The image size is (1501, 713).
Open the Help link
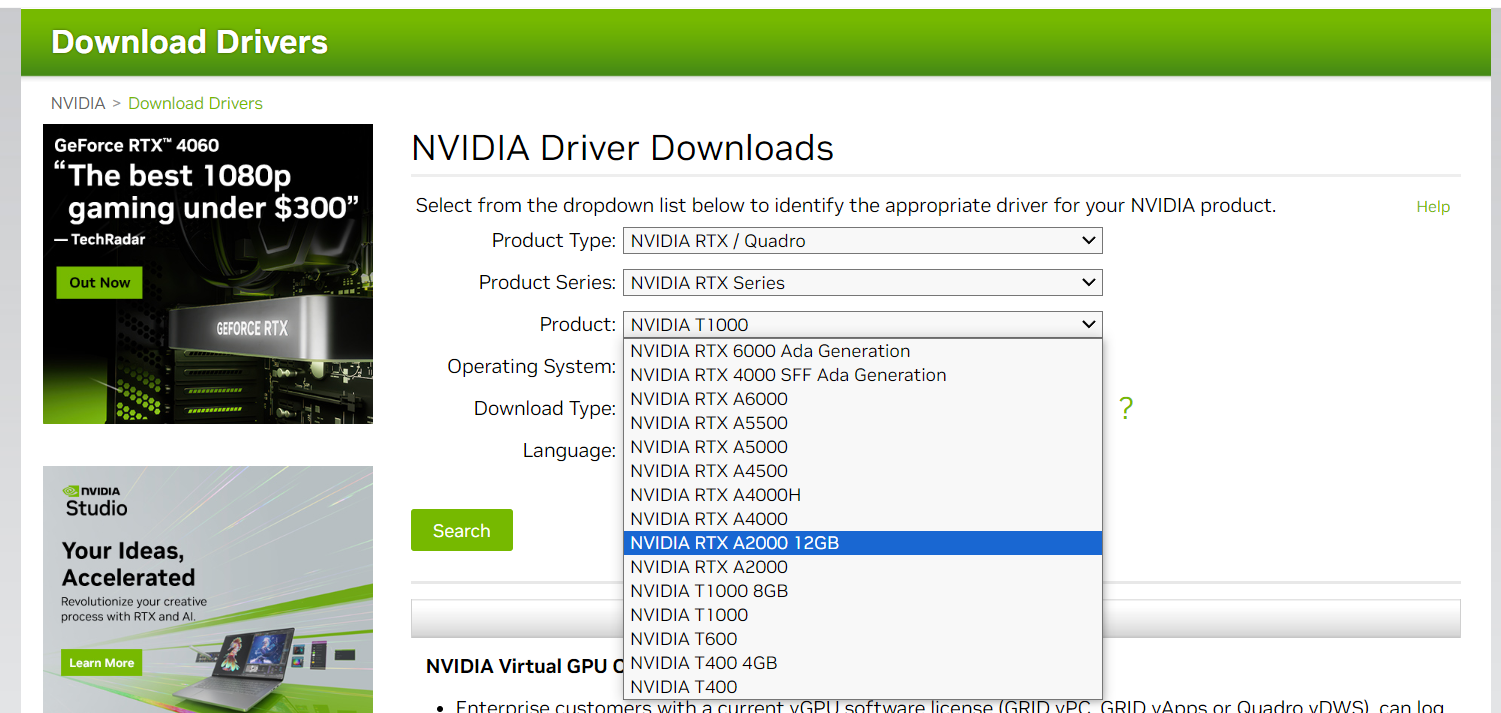(1432, 207)
